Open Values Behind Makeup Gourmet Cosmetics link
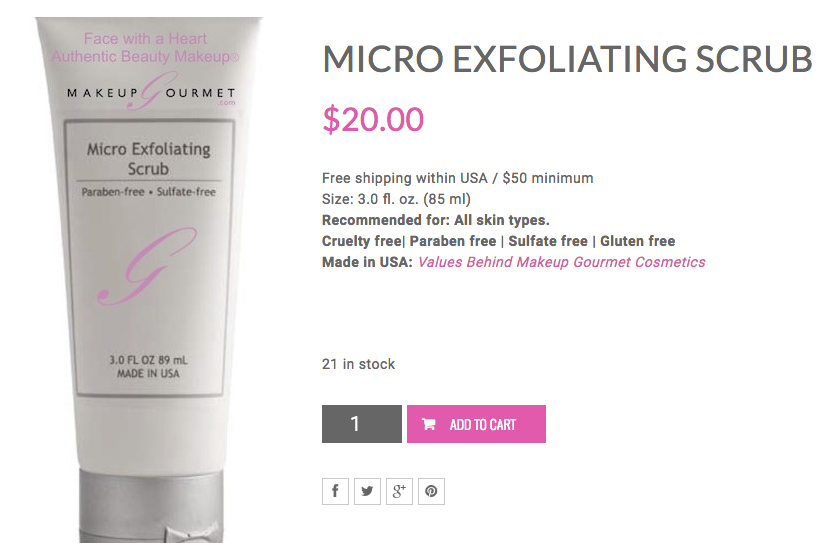Viewport: 826px width, 545px height. pyautogui.click(x=562, y=262)
